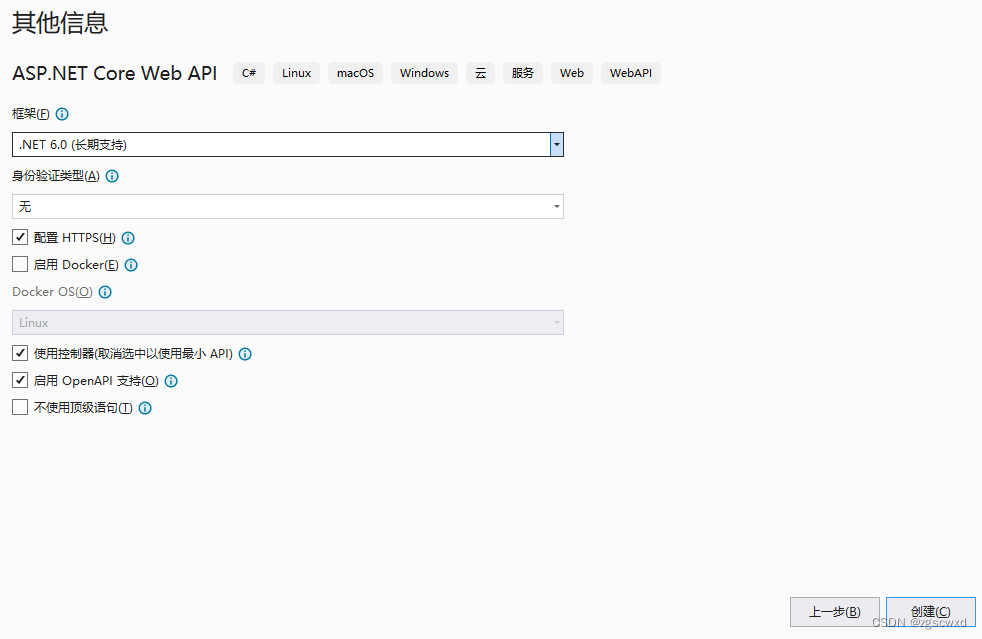
Task: Check the 不使用顶级语句(T) checkbox
Action: (x=20, y=407)
